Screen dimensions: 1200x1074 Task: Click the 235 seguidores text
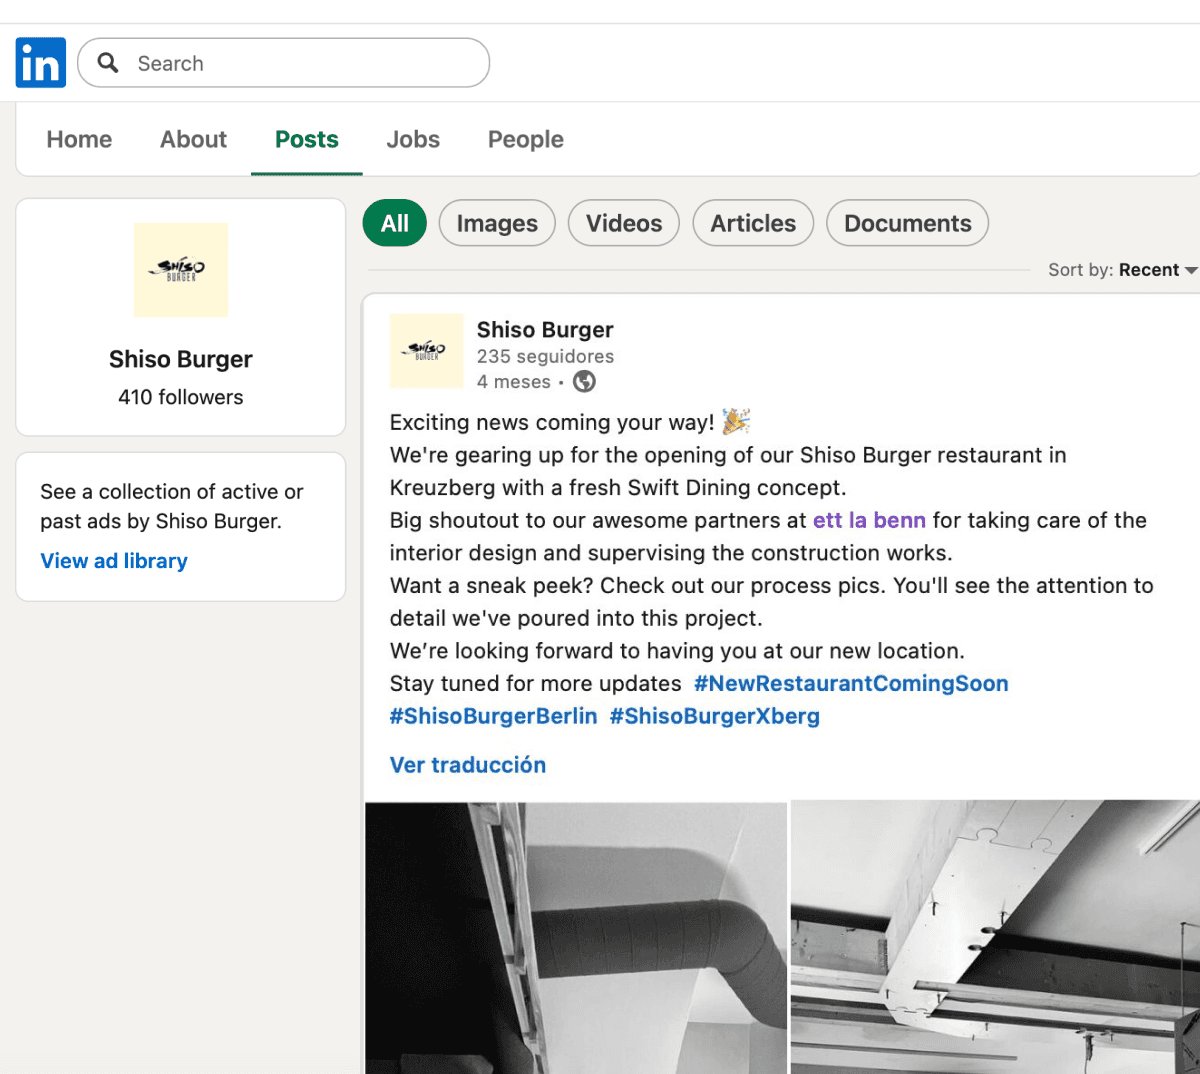tap(545, 356)
